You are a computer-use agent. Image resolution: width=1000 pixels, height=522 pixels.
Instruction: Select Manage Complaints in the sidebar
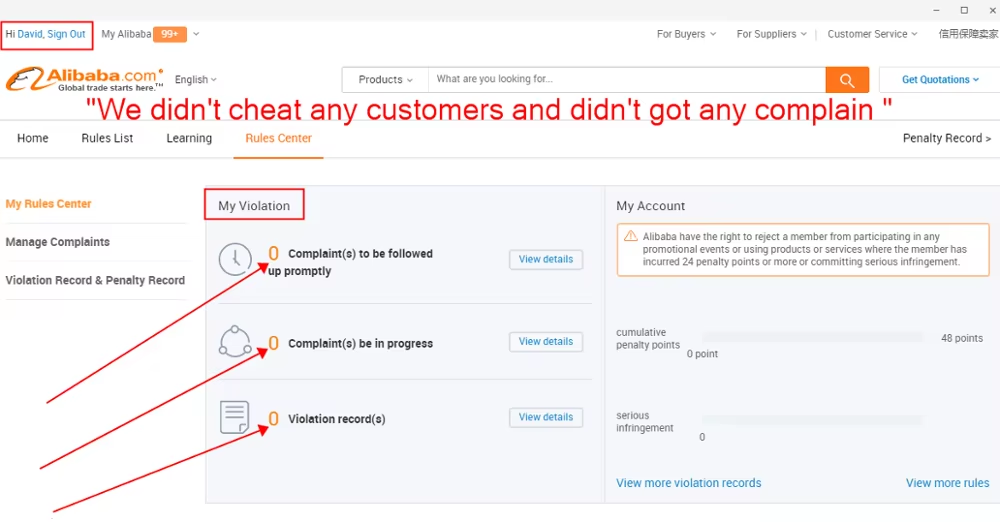click(x=58, y=242)
